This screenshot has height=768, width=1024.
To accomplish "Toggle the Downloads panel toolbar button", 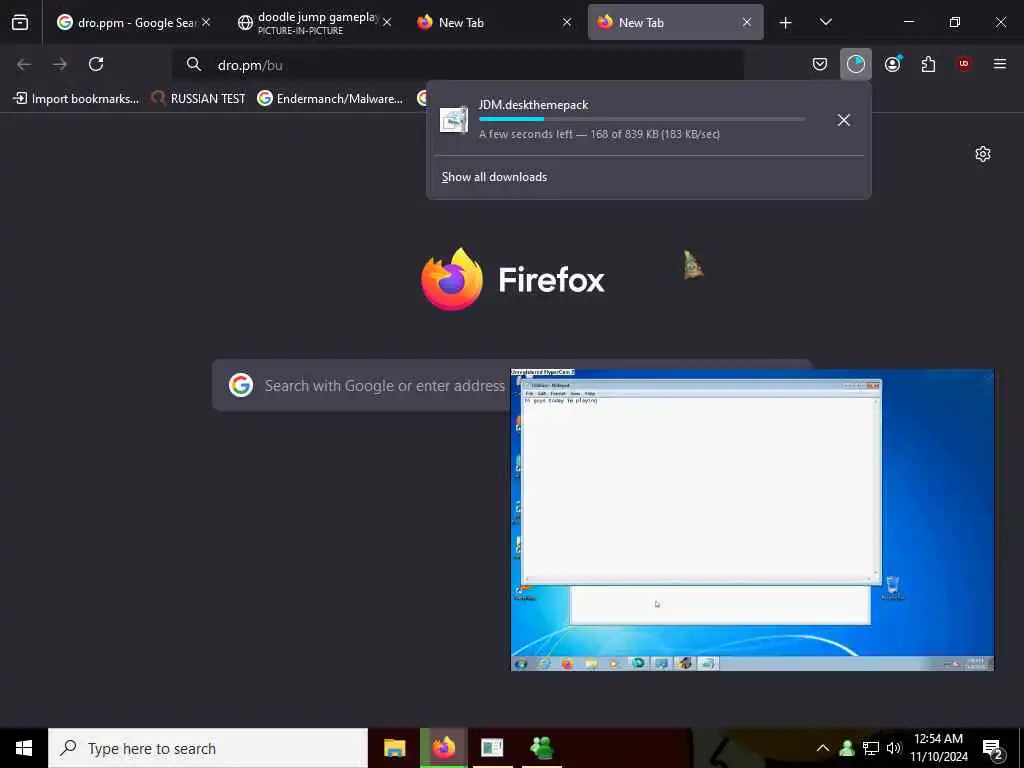I will (x=856, y=64).
